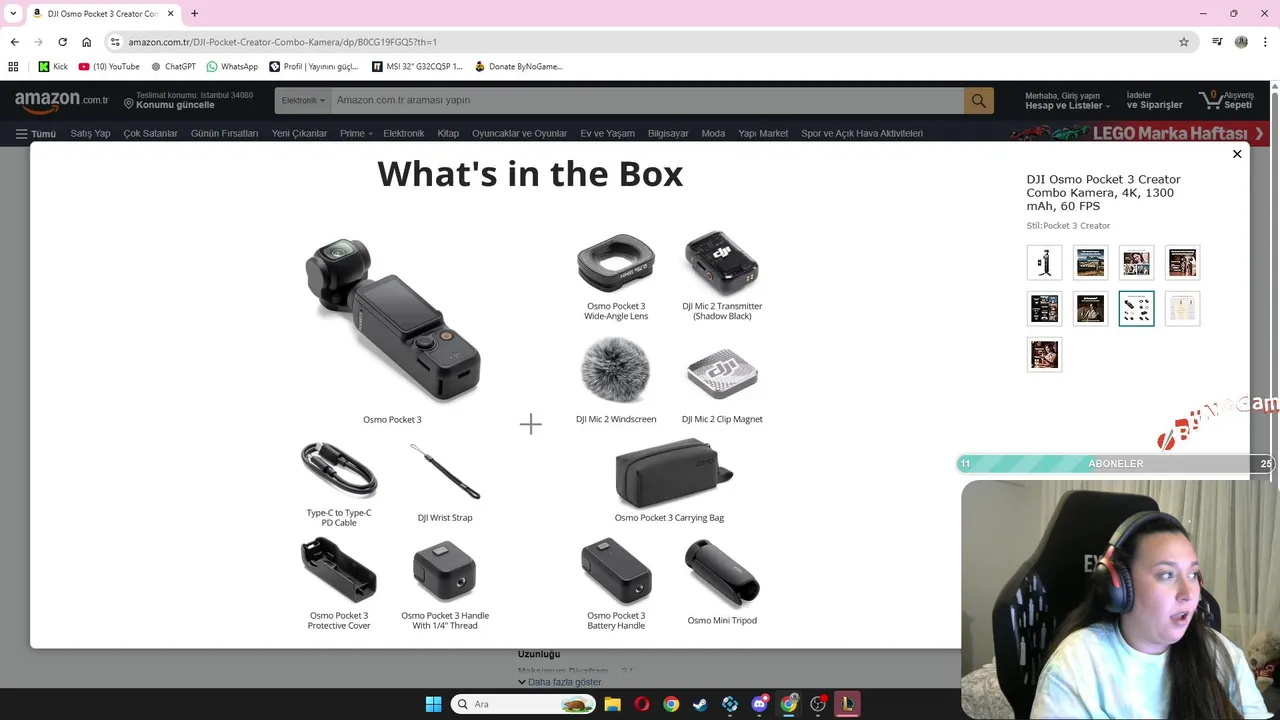Open the media control icon in Chrome toolbar
Screen dimensions: 1280x720
[x=1217, y=42]
